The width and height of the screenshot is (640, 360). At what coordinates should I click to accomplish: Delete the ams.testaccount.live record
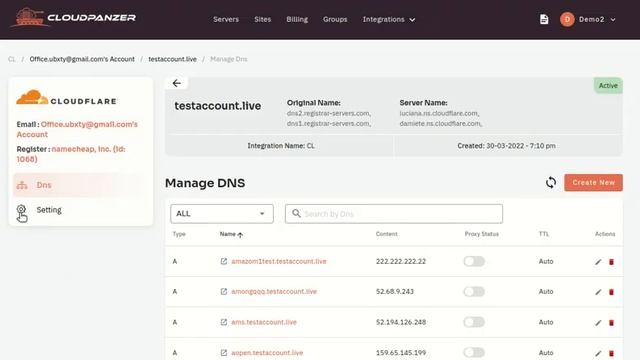[x=611, y=322]
